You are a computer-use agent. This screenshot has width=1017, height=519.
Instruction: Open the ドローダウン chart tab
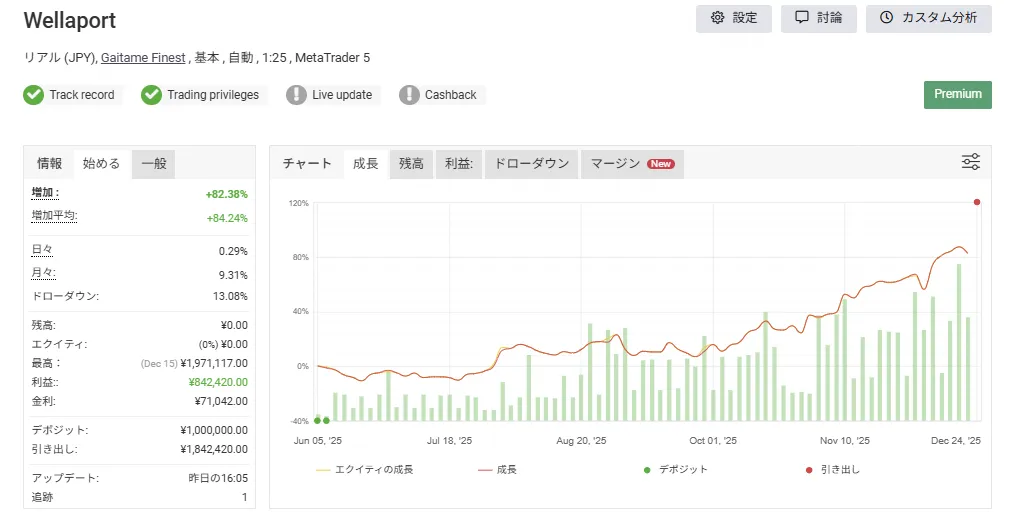click(531, 164)
